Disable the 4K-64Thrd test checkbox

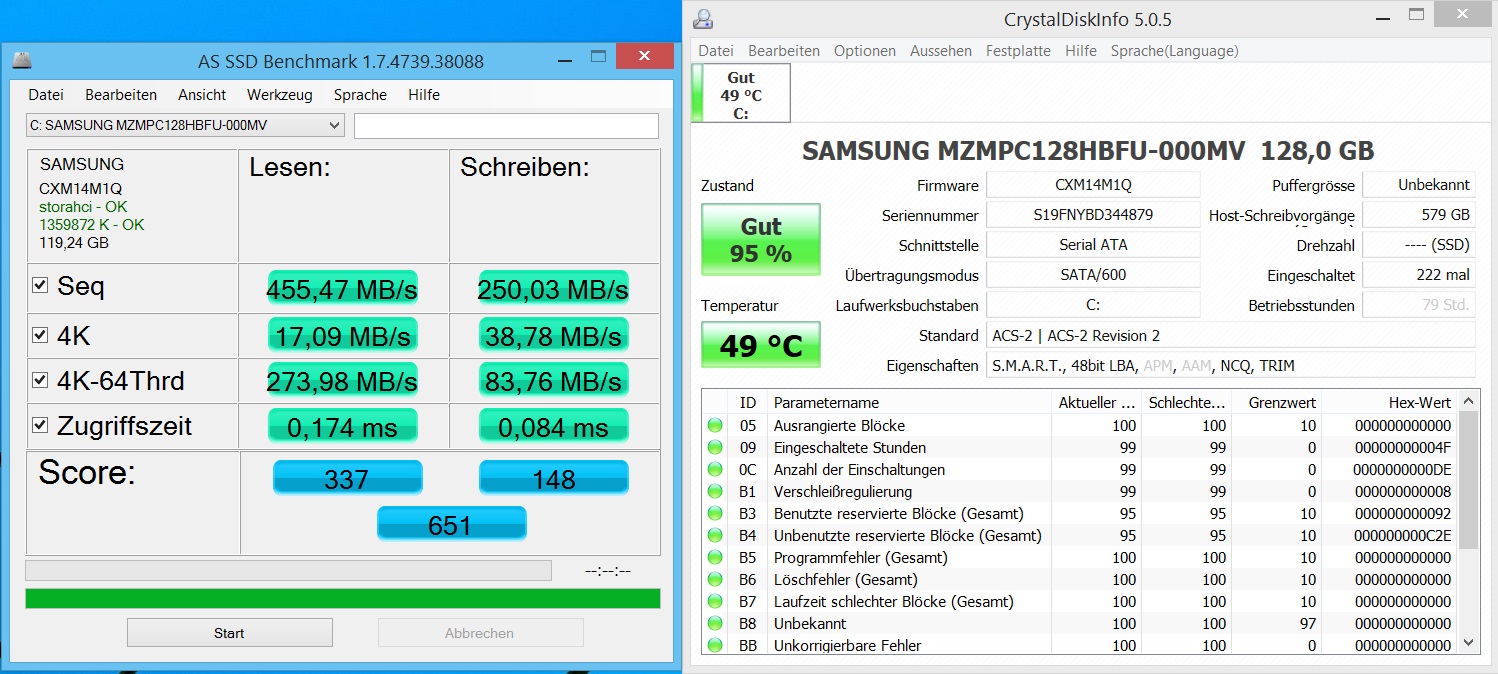click(x=40, y=380)
